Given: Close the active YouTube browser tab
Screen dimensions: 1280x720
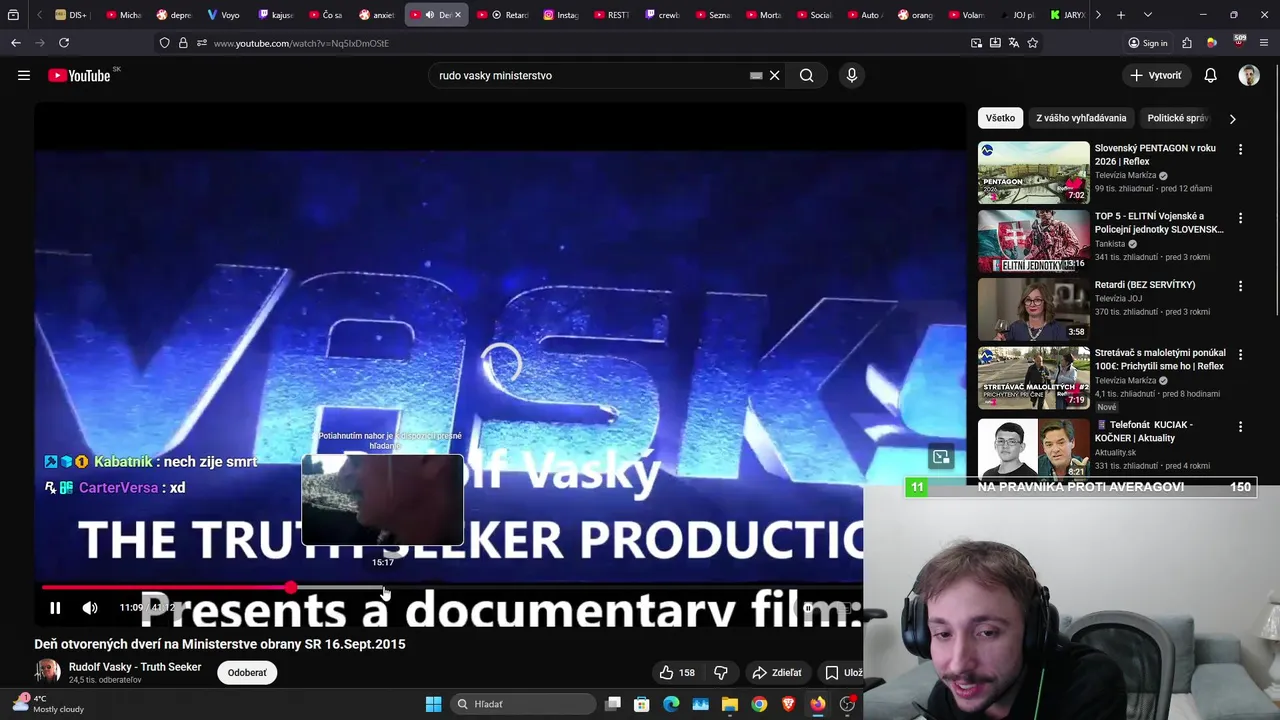Looking at the screenshot, I should [458, 15].
